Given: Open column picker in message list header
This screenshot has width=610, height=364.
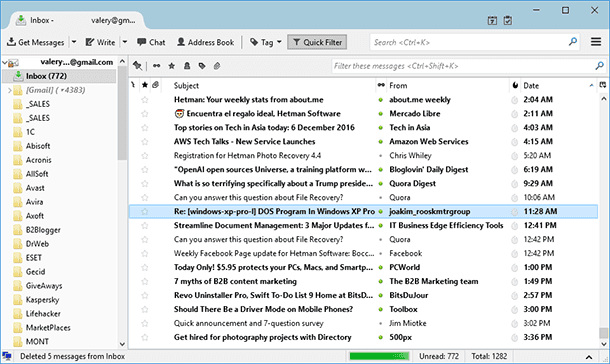Looking at the screenshot, I should click(x=603, y=85).
